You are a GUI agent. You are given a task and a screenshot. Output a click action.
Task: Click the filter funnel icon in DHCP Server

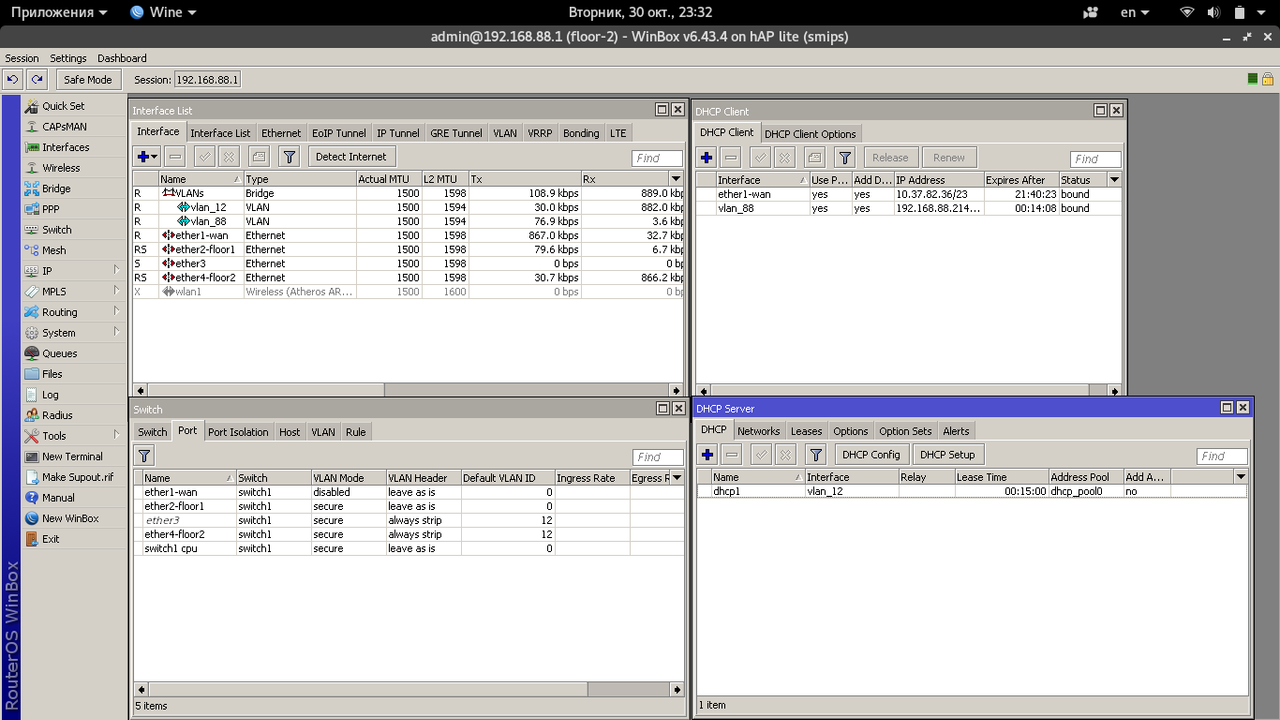click(x=817, y=455)
